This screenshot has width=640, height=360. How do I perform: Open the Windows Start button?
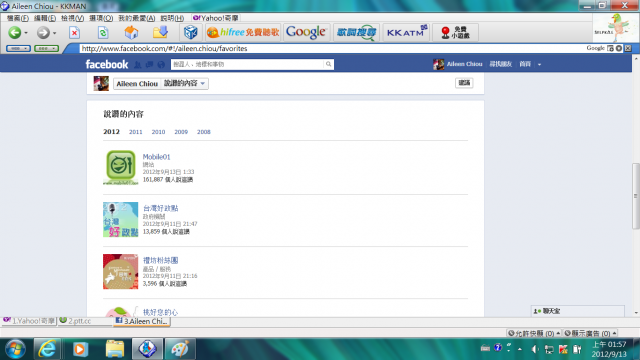16,349
